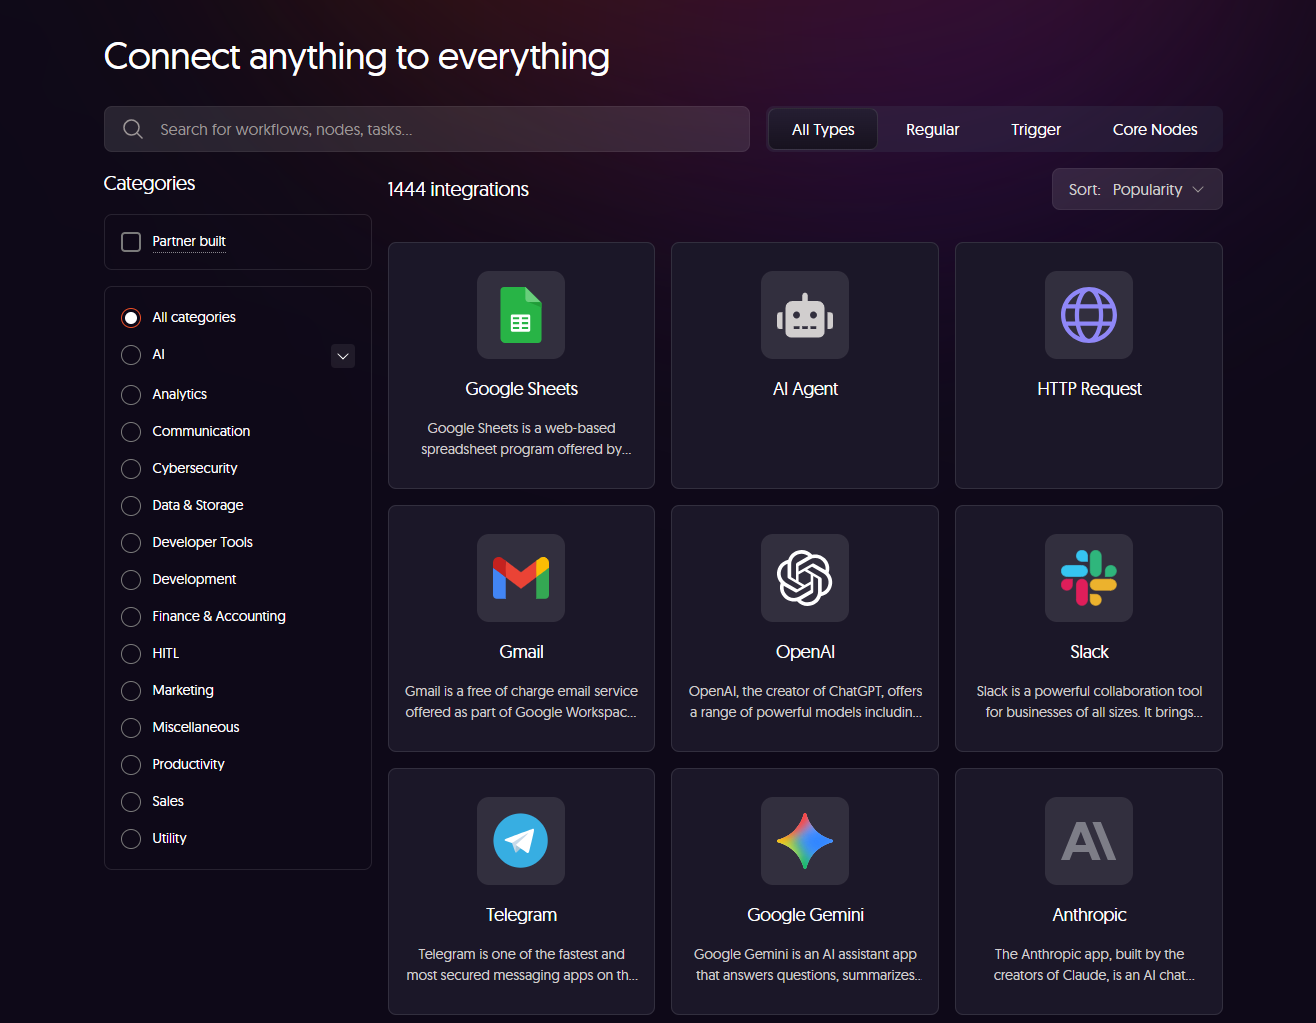1316x1023 pixels.
Task: Enable the Partner built checkbox
Action: click(131, 242)
